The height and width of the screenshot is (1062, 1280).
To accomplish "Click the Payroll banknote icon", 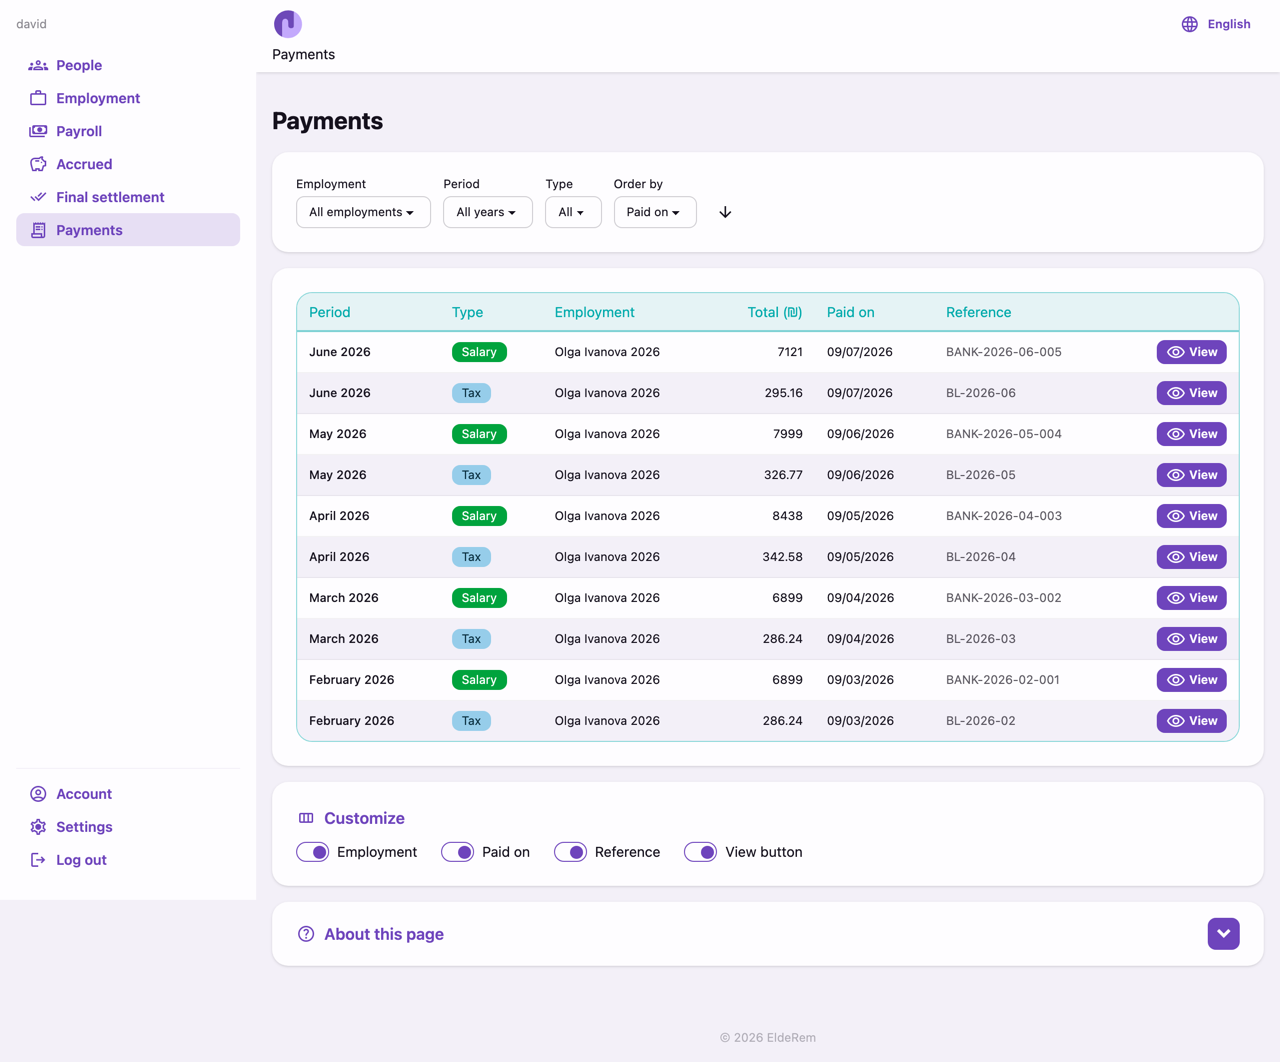I will click(38, 131).
